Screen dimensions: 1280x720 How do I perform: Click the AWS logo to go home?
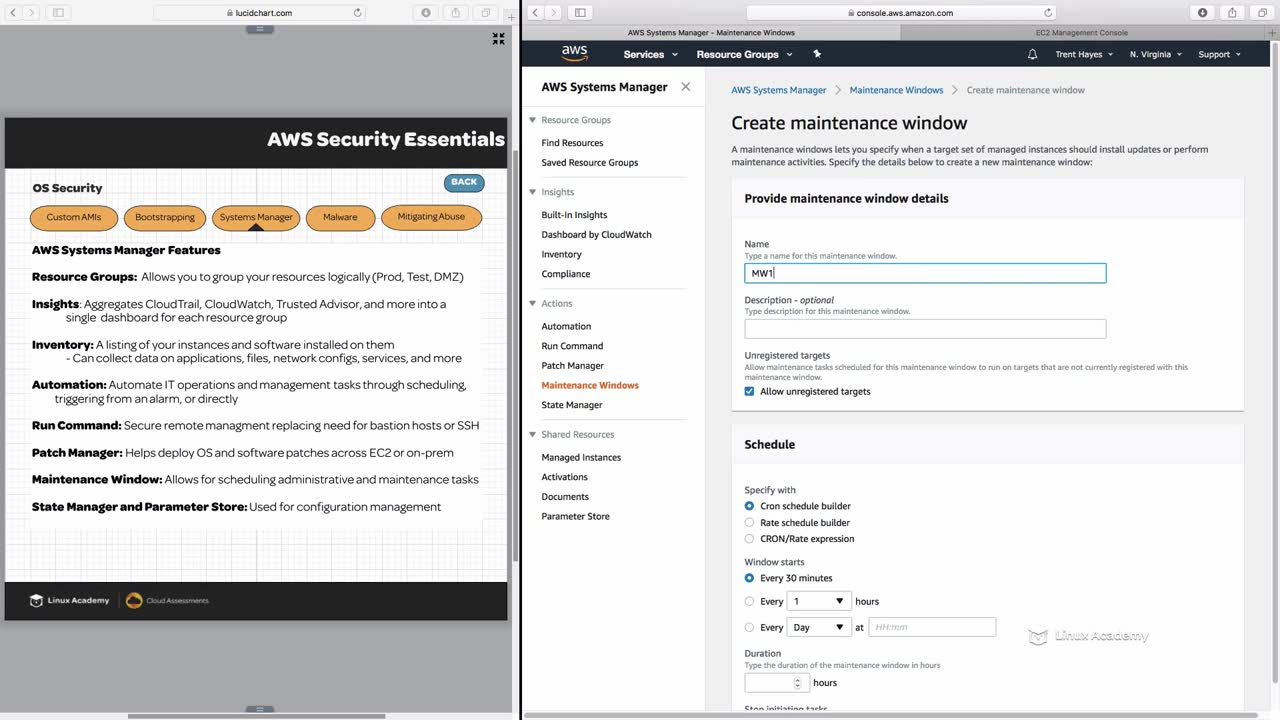(x=574, y=53)
